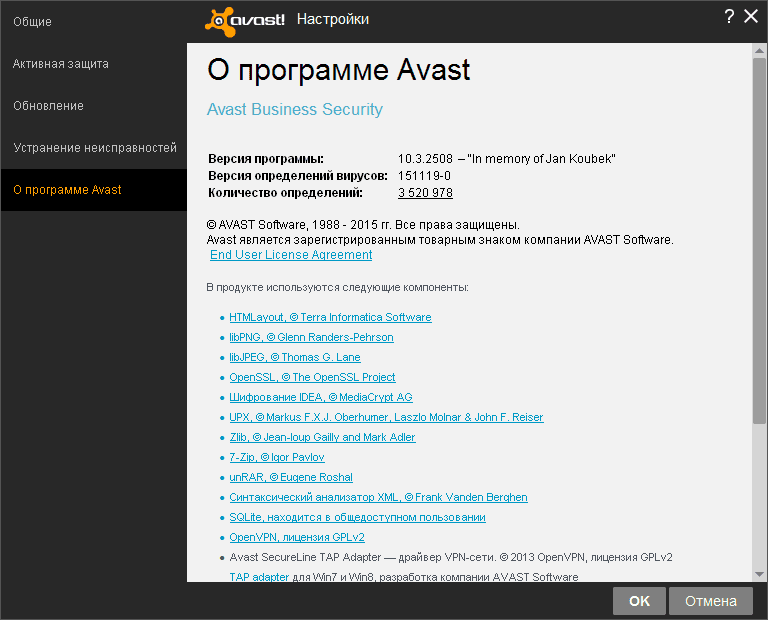Open Синтаксический анализатор XML link
This screenshot has height=620, width=768.
(378, 497)
